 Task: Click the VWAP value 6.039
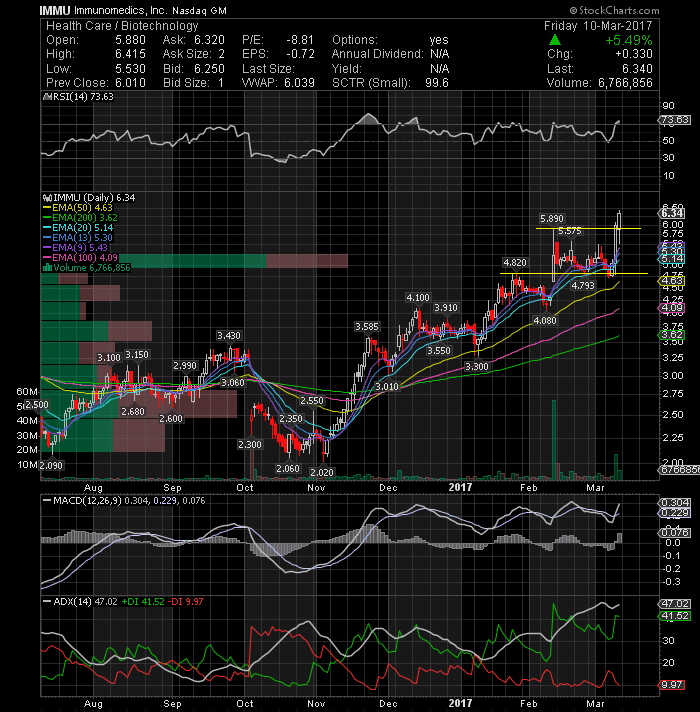click(x=300, y=83)
